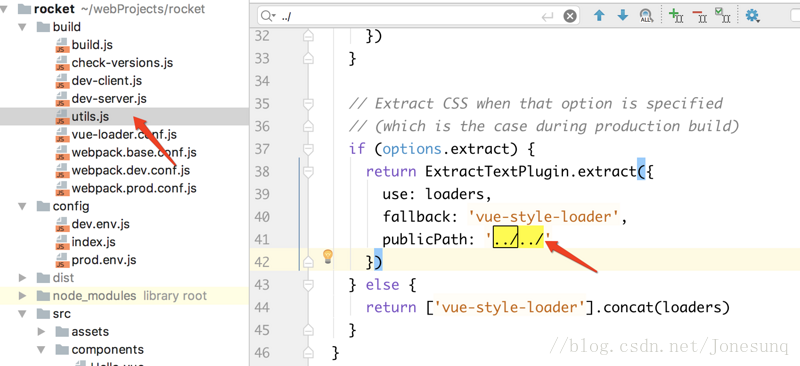Expand the dist folder
The height and width of the screenshot is (366, 800).
click(x=22, y=278)
